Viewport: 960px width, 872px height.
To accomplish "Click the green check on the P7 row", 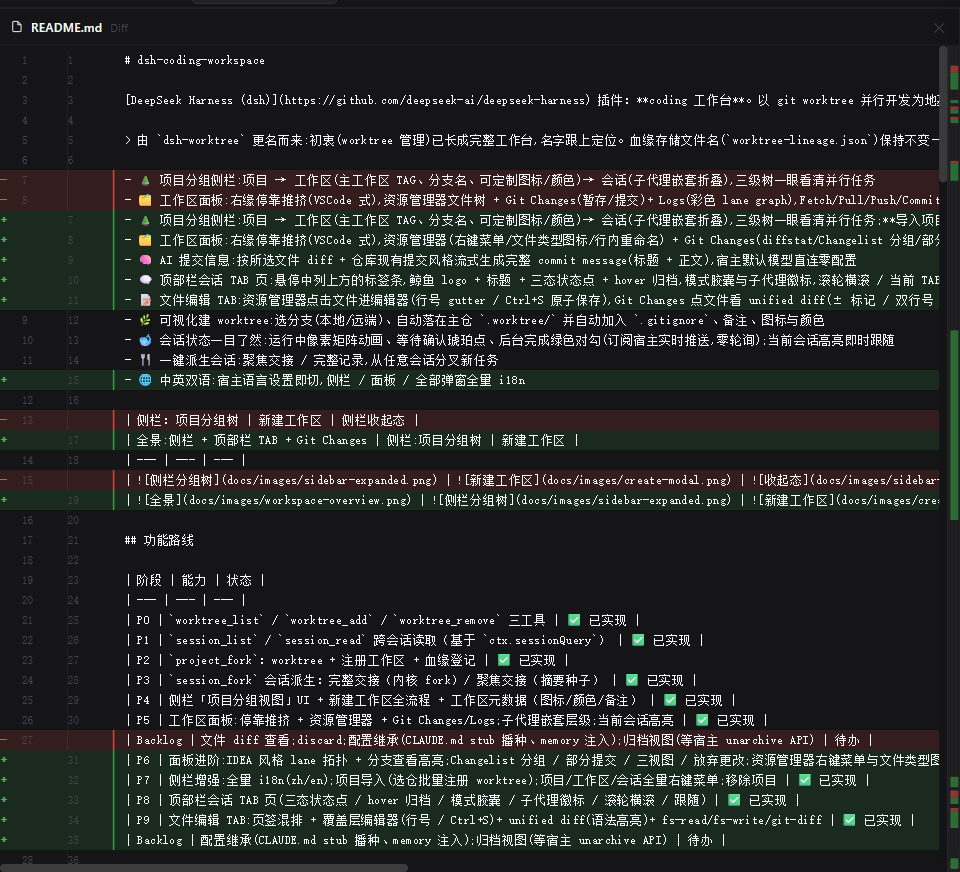I will (x=804, y=780).
